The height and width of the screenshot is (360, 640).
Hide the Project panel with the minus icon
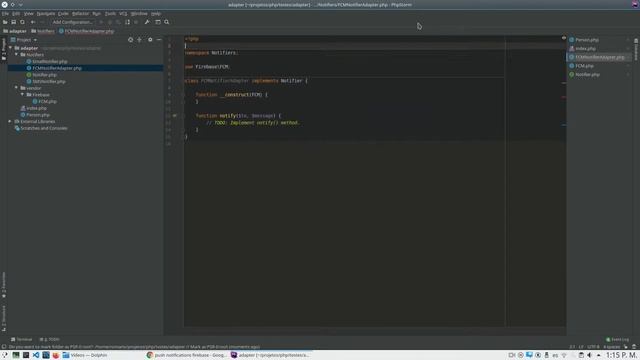tap(159, 40)
